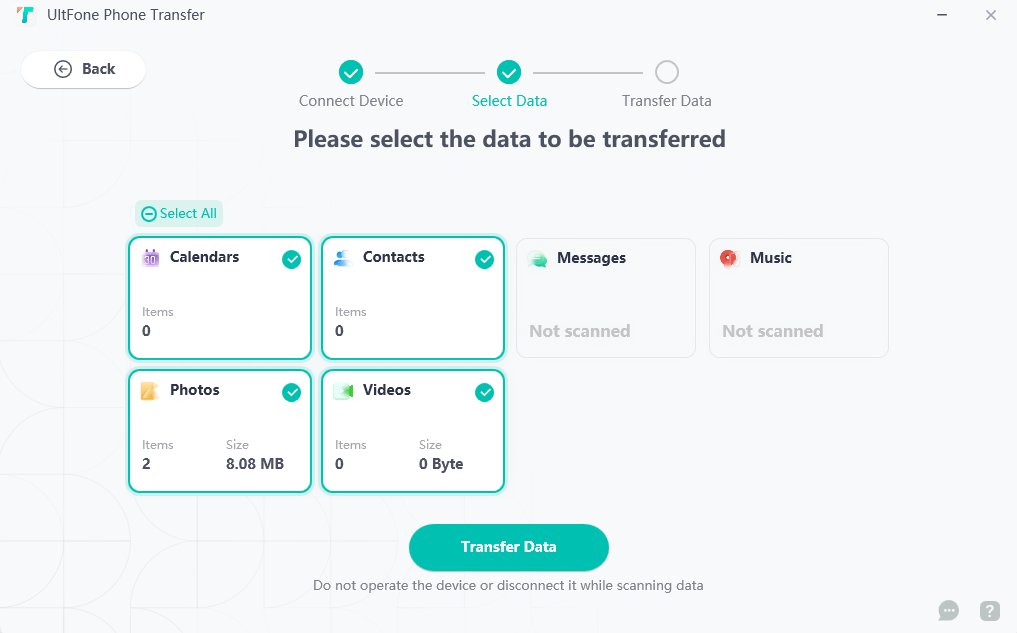Go Back to the previous screen
Image resolution: width=1017 pixels, height=633 pixels.
(x=83, y=69)
